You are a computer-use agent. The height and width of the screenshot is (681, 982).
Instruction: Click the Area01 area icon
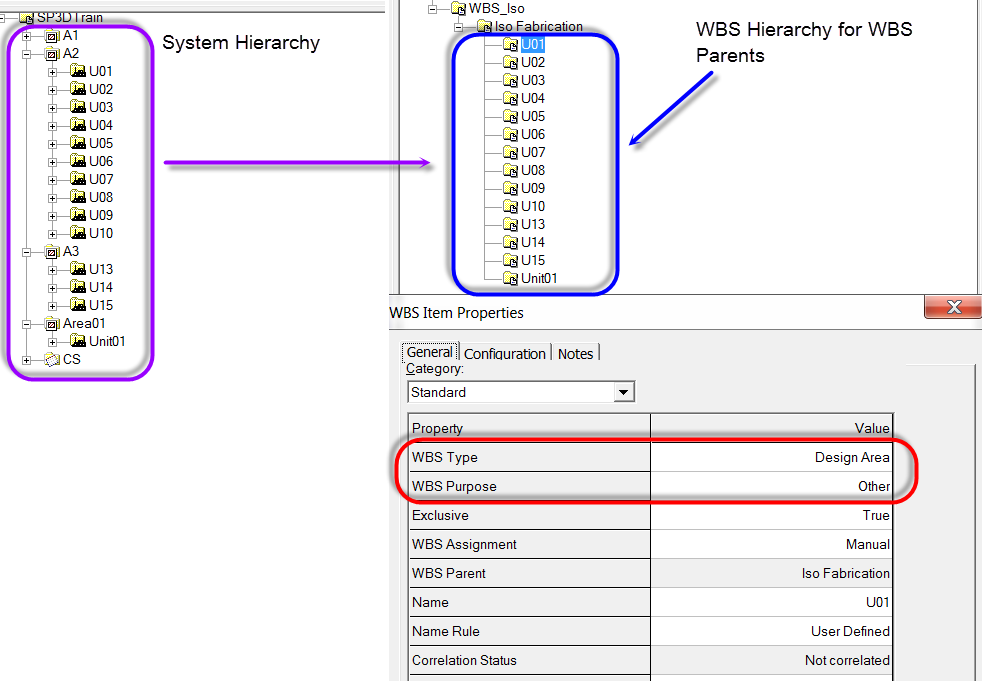(53, 325)
